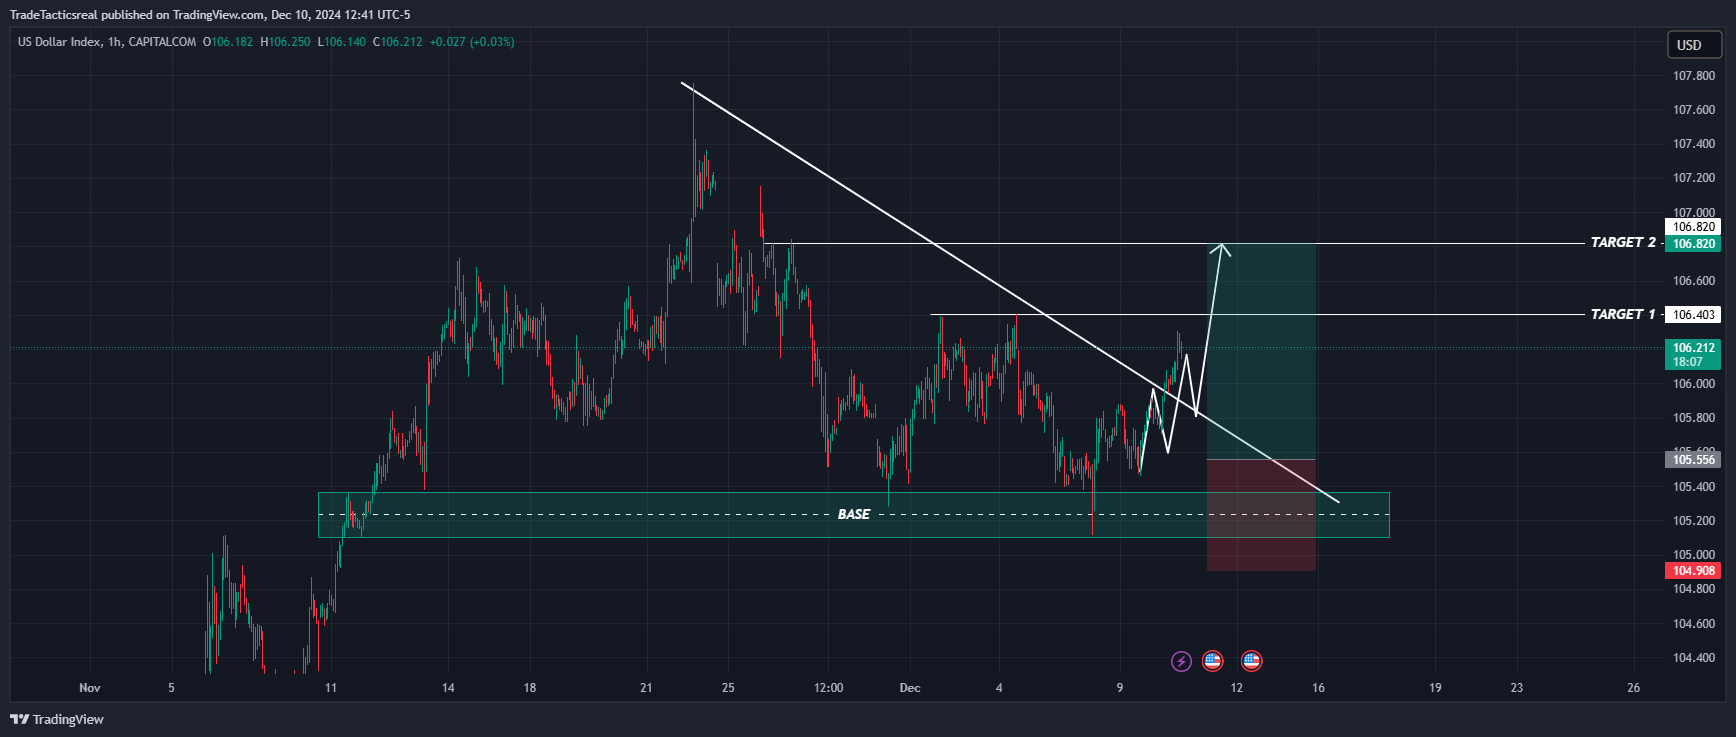The height and width of the screenshot is (737, 1736).
Task: Click the 12:00 label on time axis
Action: [x=828, y=688]
